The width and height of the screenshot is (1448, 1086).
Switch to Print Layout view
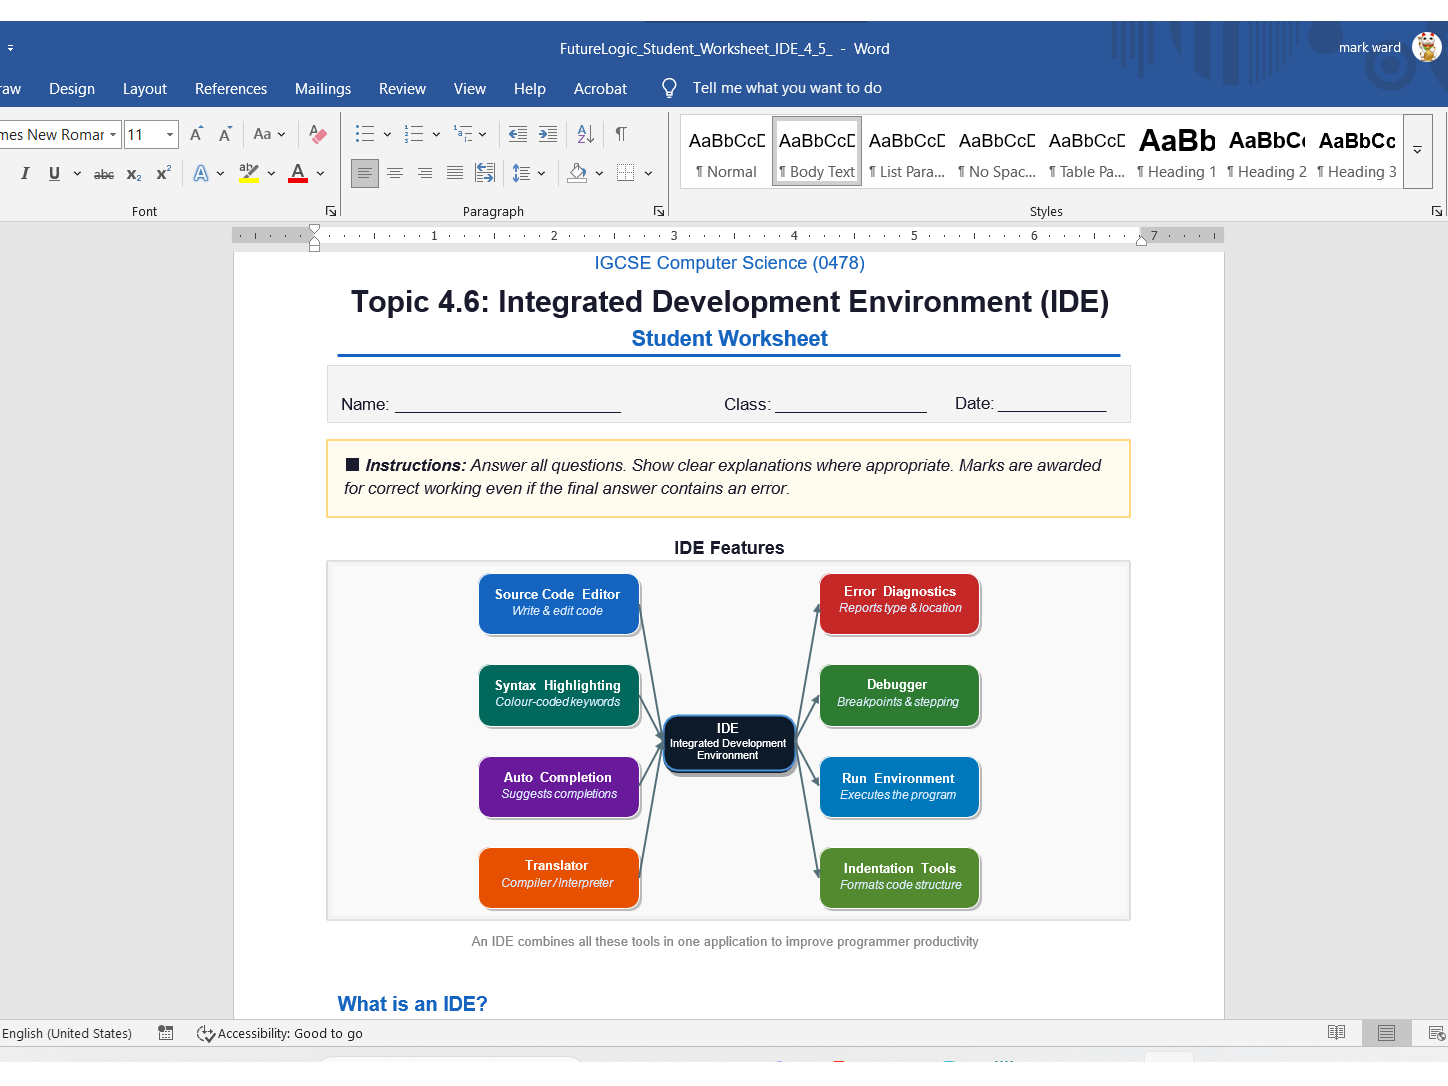(1386, 1033)
